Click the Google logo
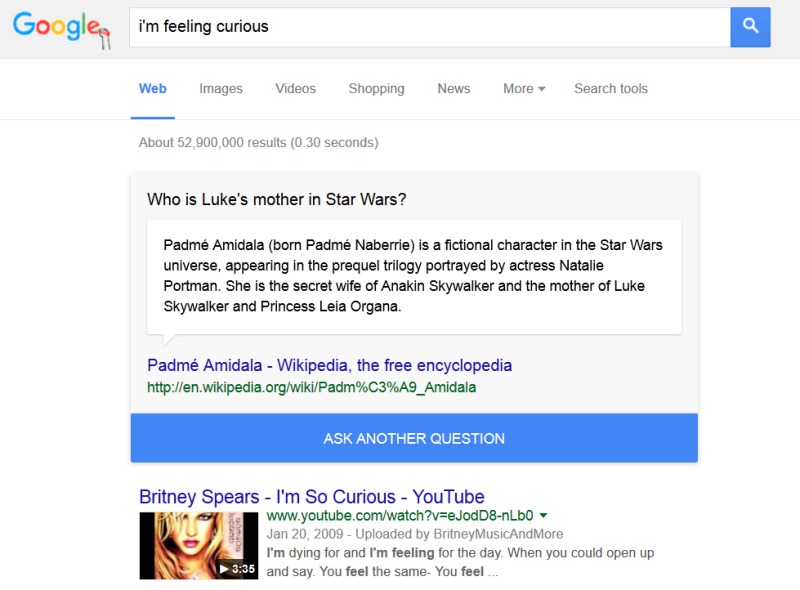The width and height of the screenshot is (800, 590). click(60, 28)
